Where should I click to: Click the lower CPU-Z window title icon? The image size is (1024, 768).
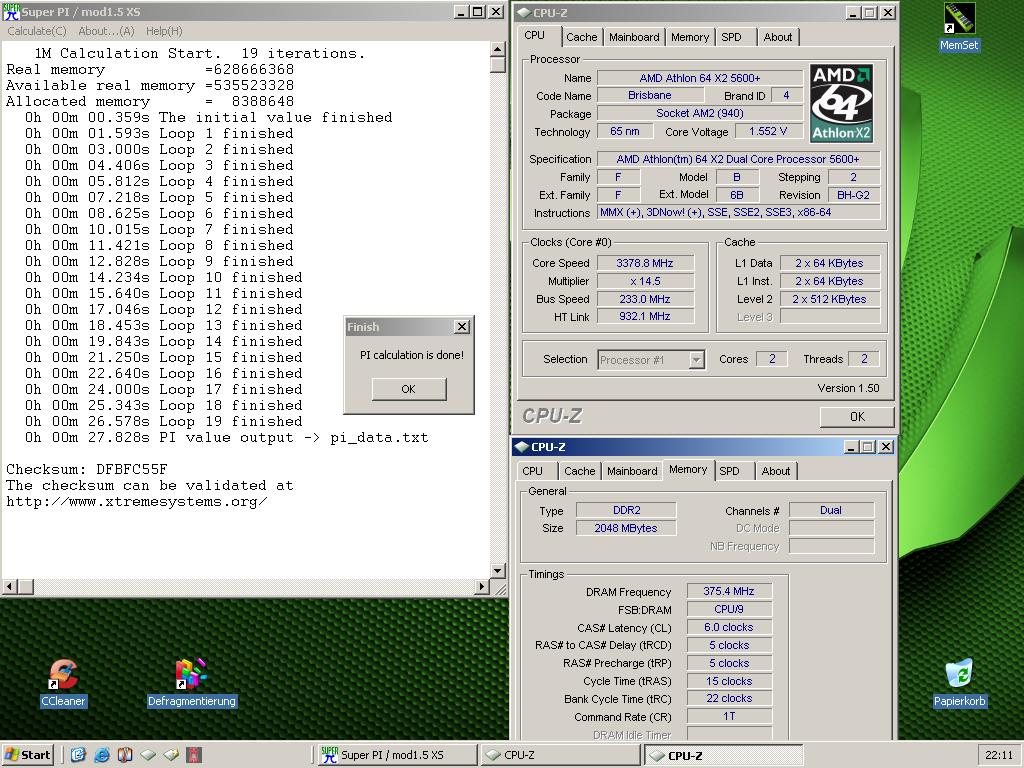(521, 447)
